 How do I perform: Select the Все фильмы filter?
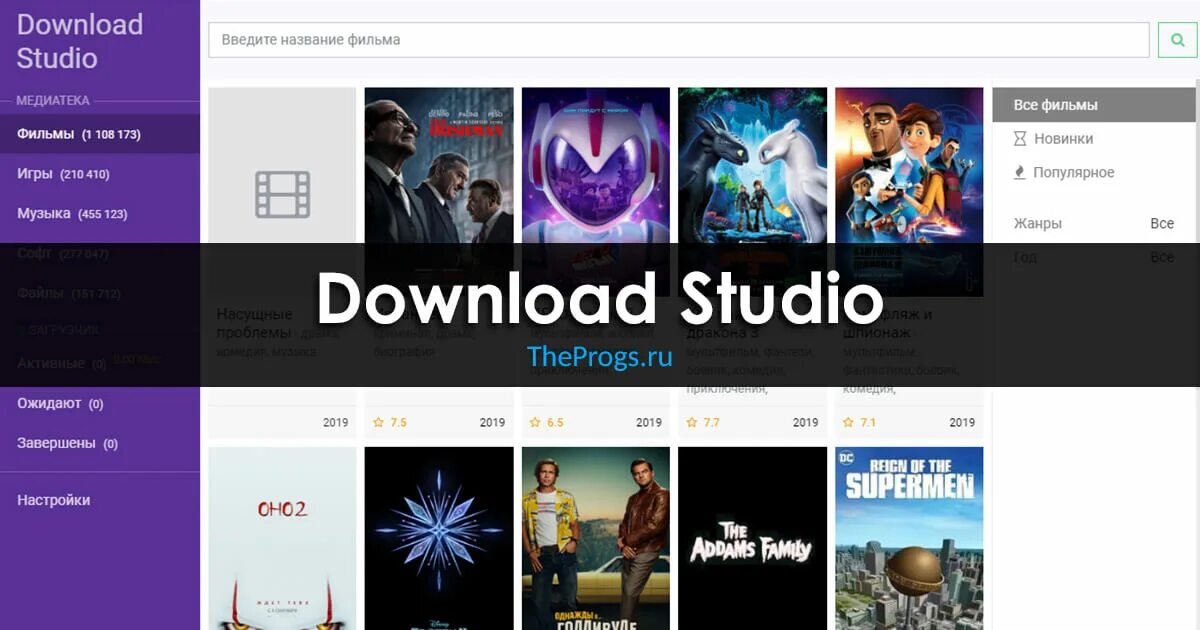(1094, 105)
